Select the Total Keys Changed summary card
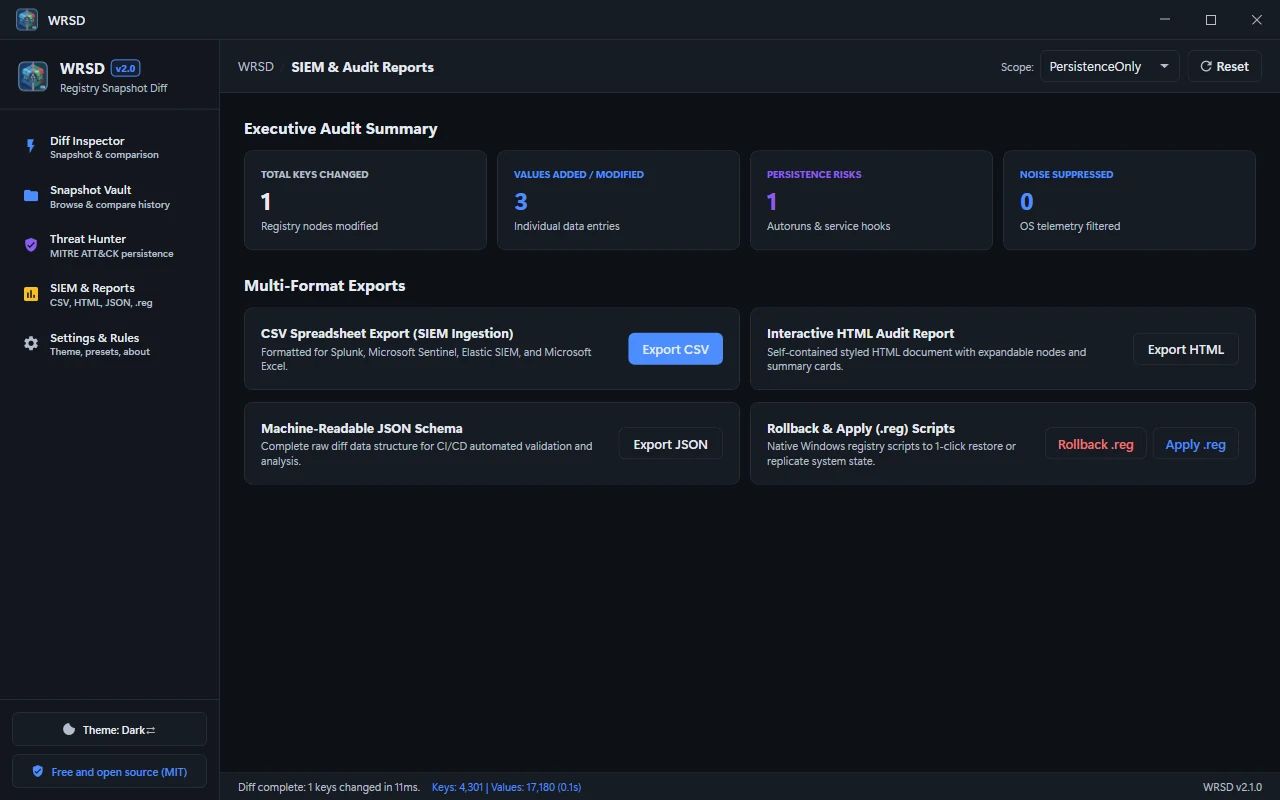The height and width of the screenshot is (800, 1280). [x=365, y=200]
